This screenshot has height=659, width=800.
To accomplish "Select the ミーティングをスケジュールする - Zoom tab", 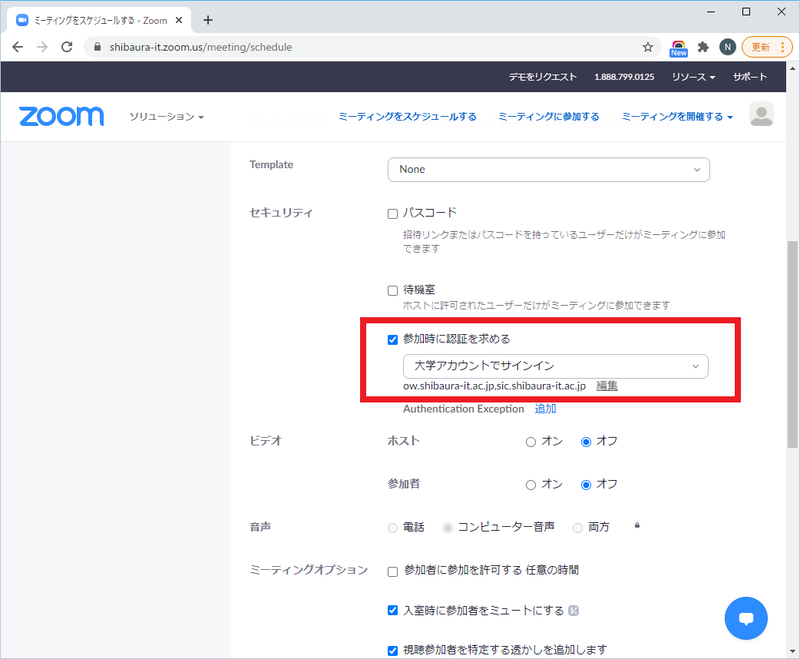I will [99, 20].
